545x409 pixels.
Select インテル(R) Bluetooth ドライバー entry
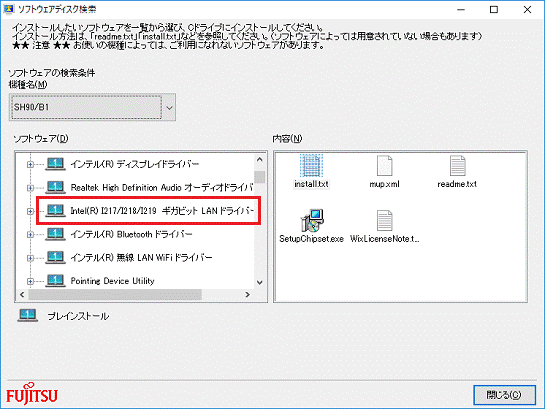coord(131,234)
